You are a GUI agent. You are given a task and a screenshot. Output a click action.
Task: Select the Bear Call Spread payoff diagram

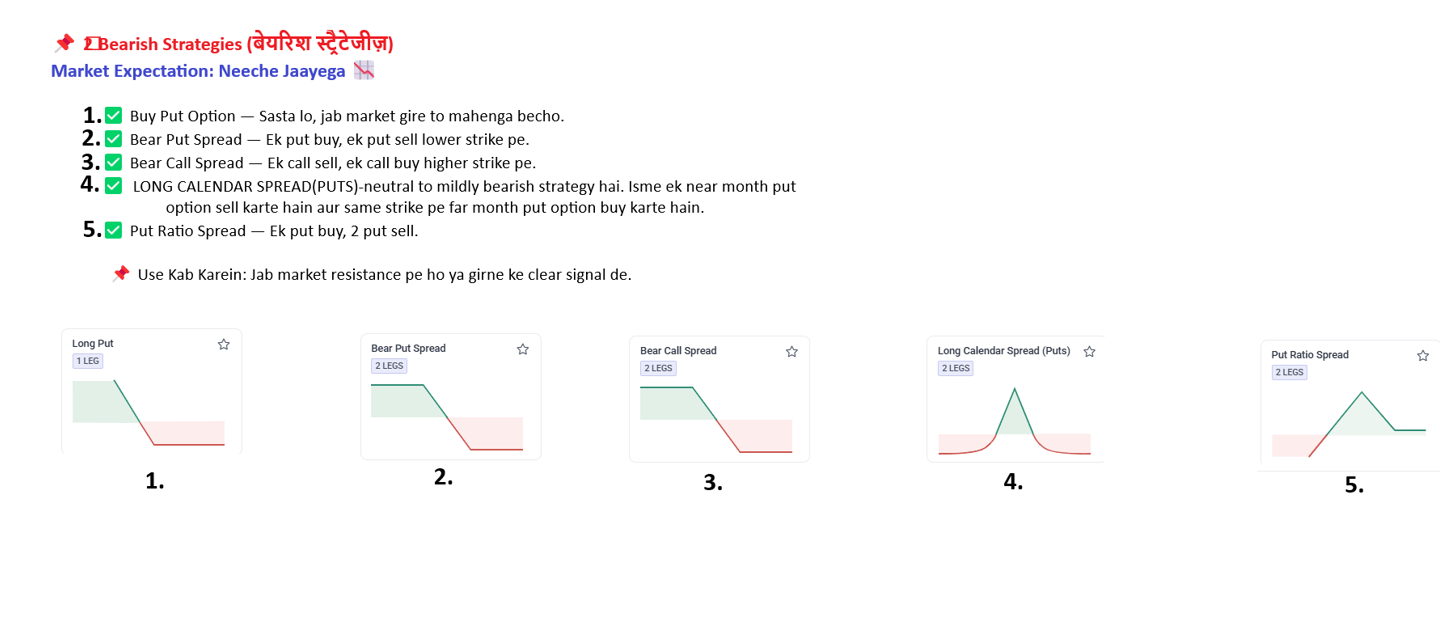(715, 420)
